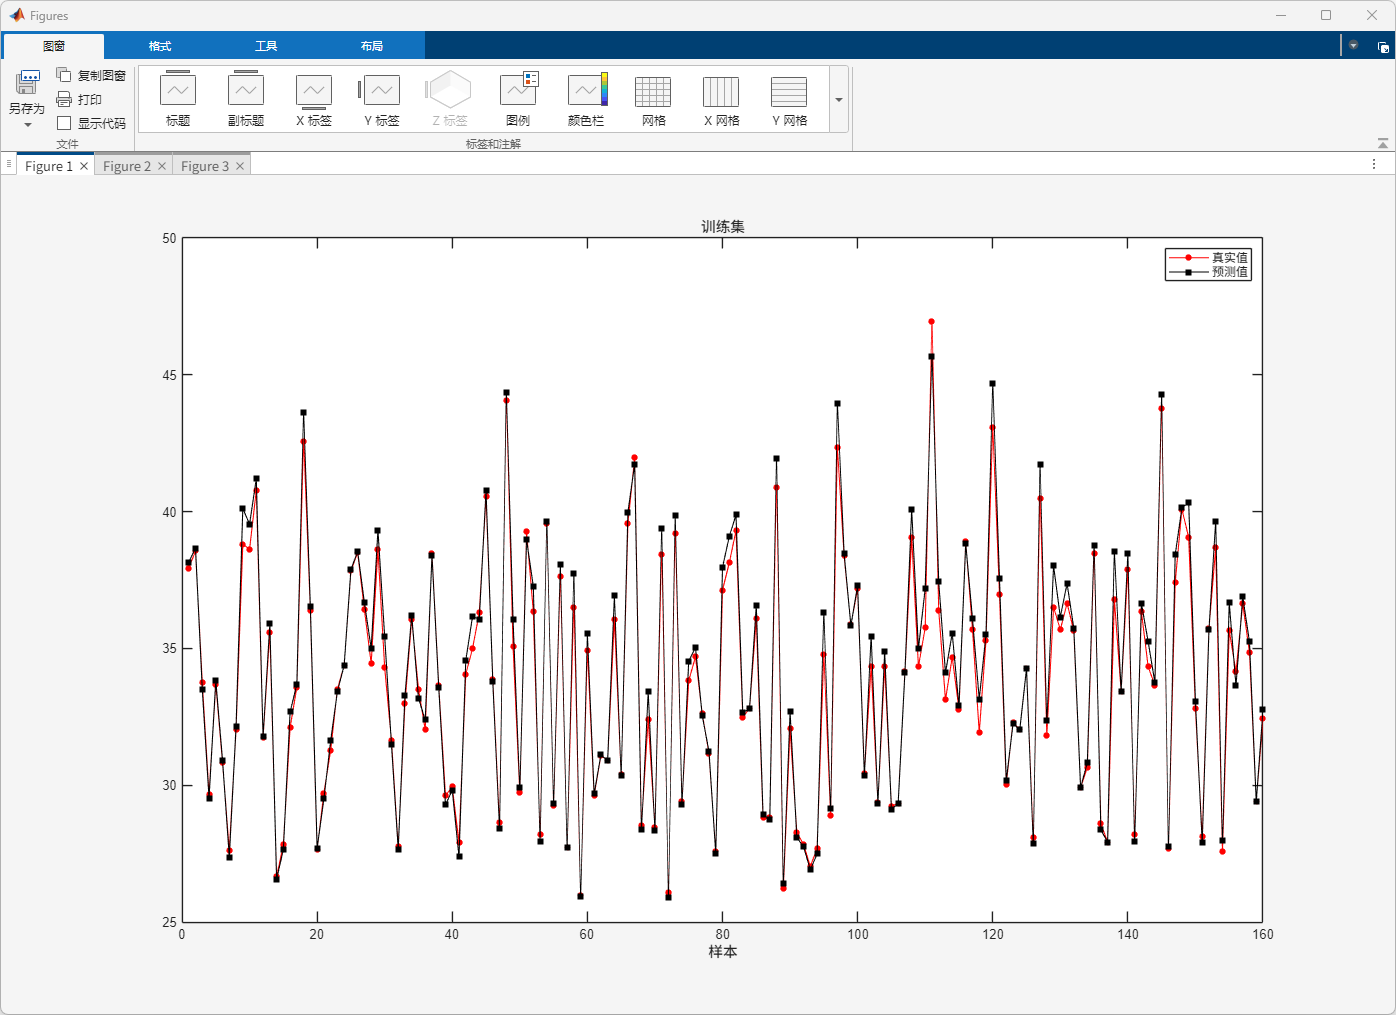Click the 打印 print button
This screenshot has height=1015, width=1396.
pos(80,99)
